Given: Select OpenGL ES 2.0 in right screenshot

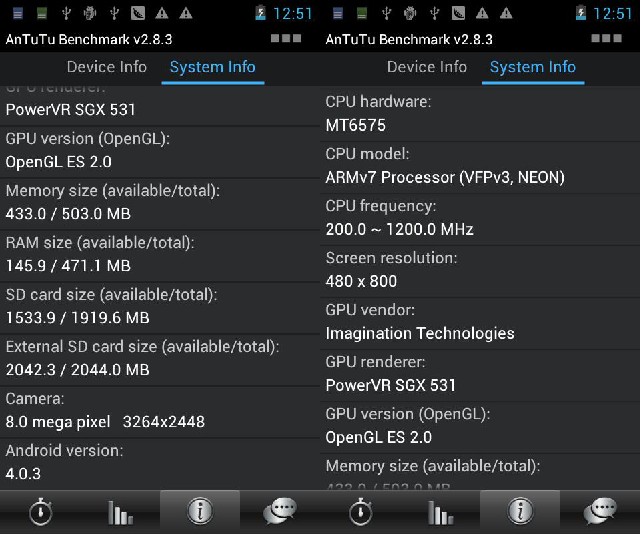Looking at the screenshot, I should click(x=379, y=437).
